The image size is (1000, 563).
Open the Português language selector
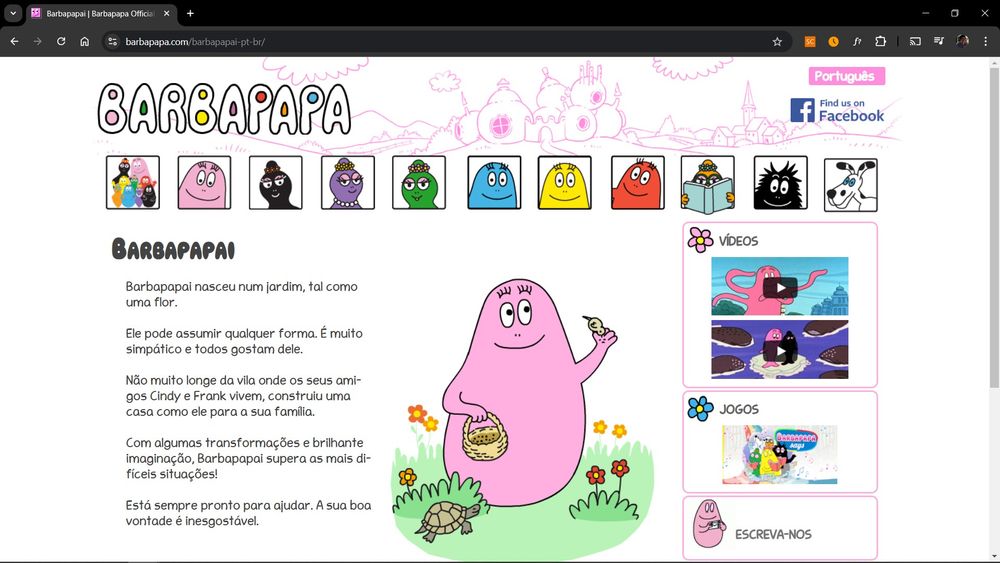click(x=847, y=76)
